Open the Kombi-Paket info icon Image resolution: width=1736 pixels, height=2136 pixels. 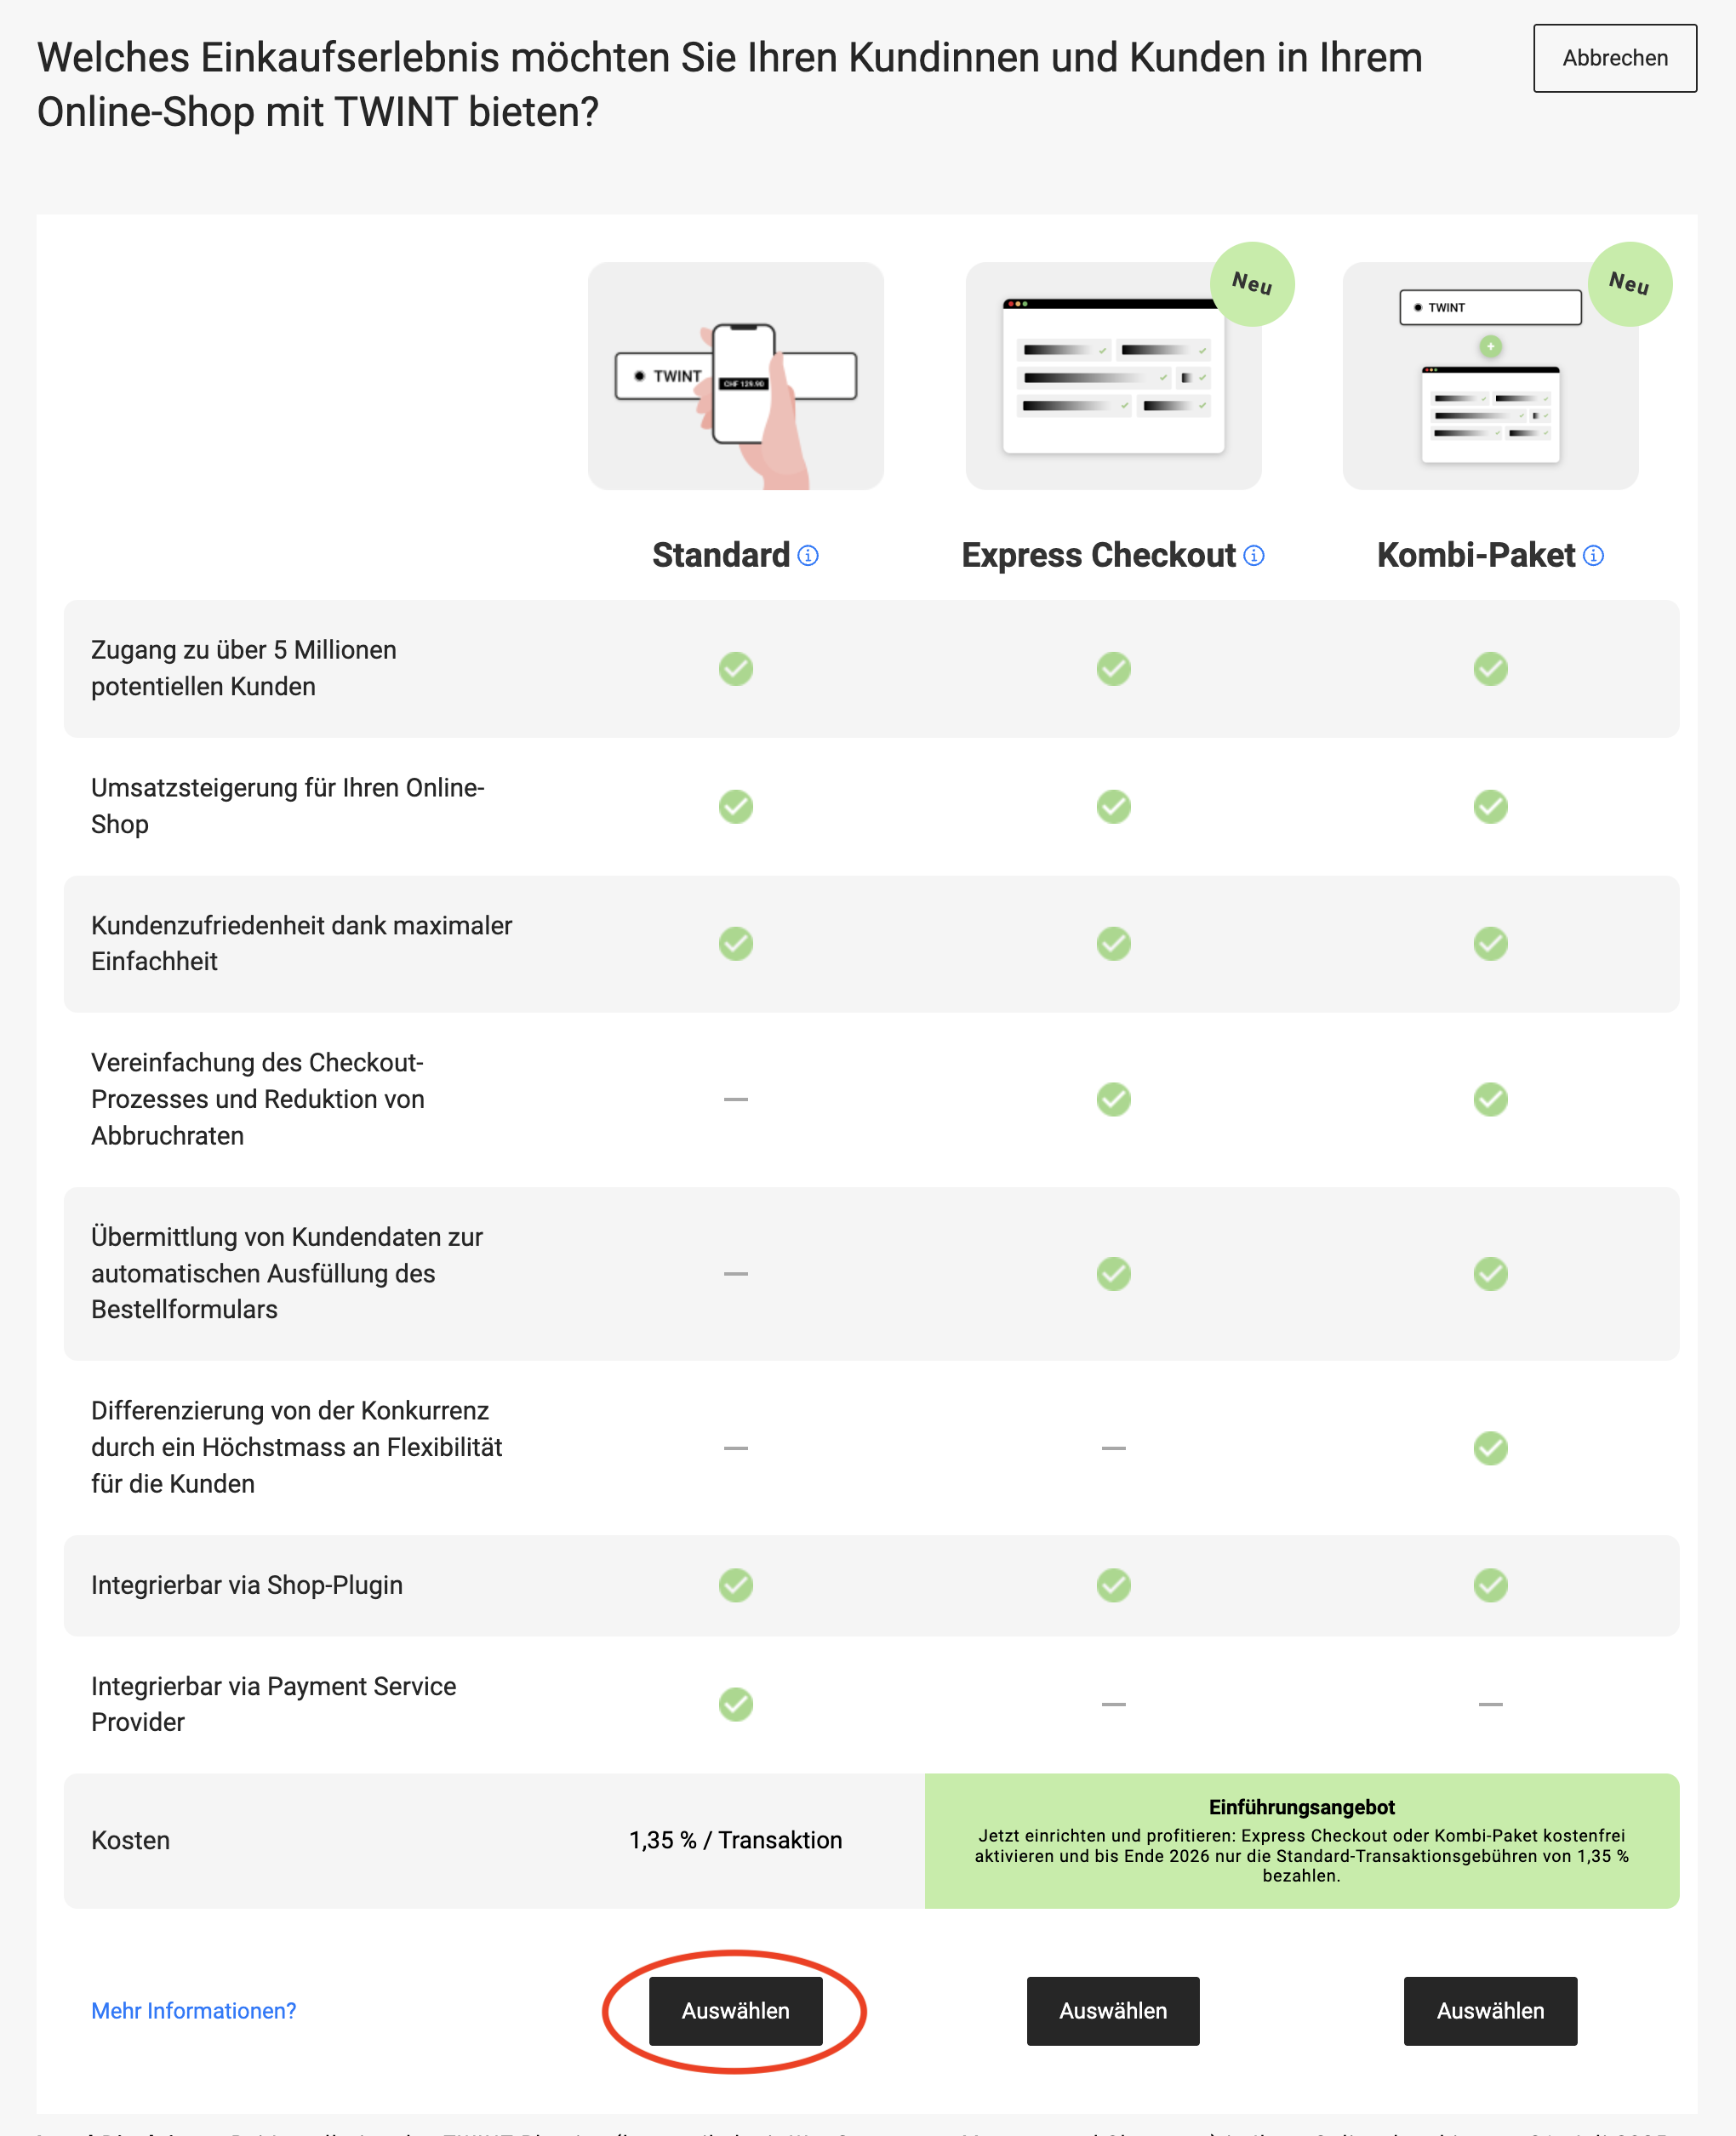(1594, 555)
